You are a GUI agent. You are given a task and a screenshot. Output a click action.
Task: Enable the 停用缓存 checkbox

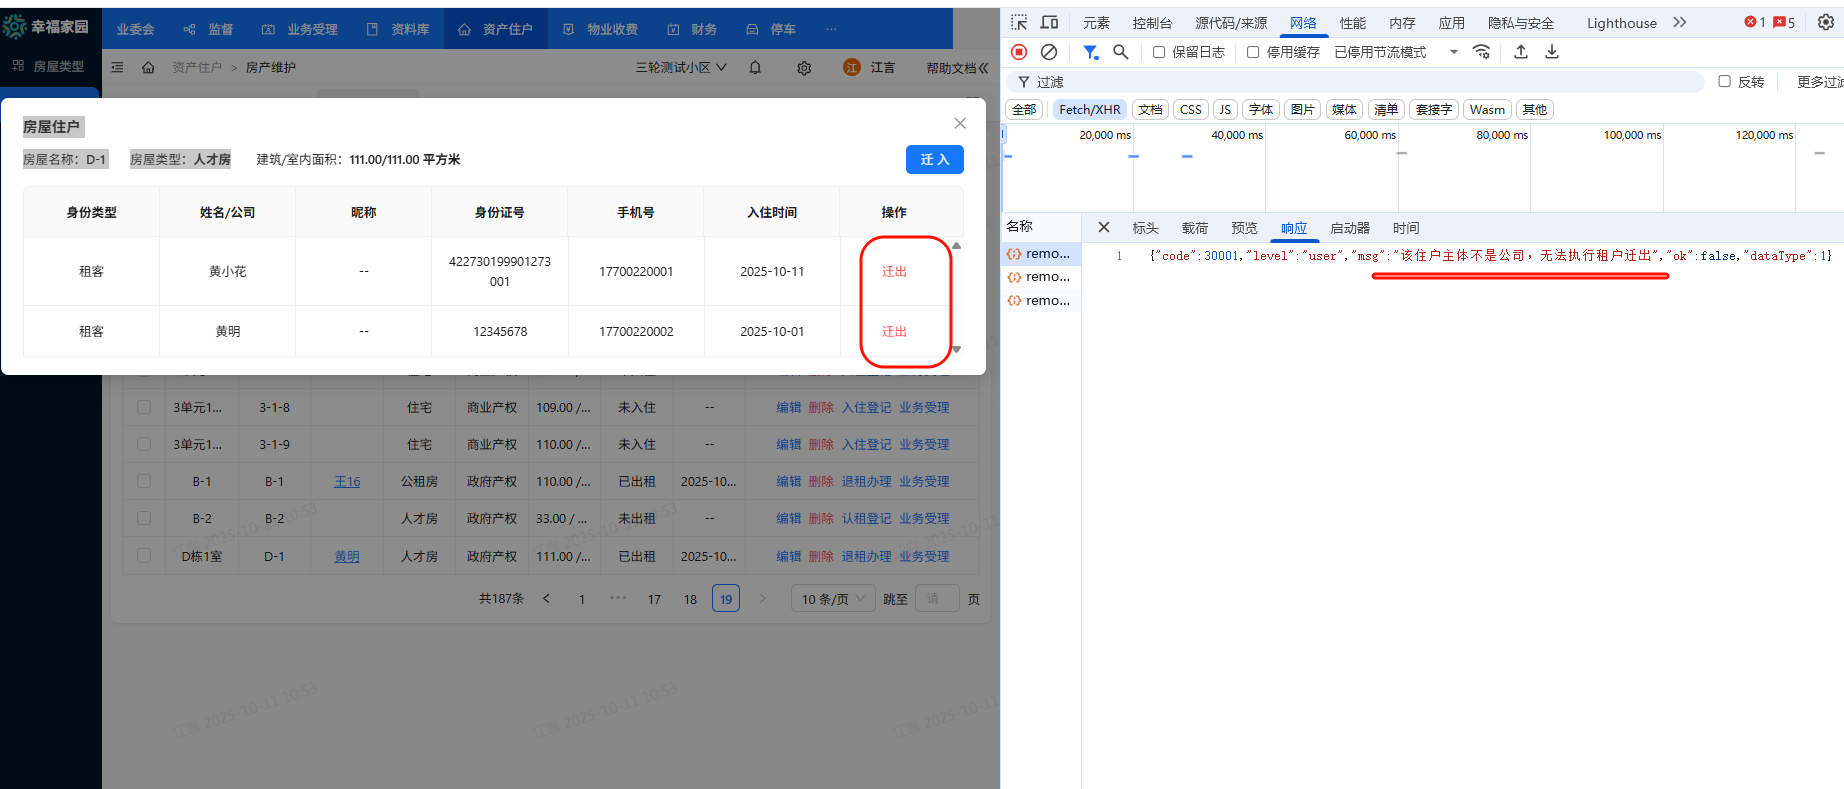pyautogui.click(x=1253, y=52)
